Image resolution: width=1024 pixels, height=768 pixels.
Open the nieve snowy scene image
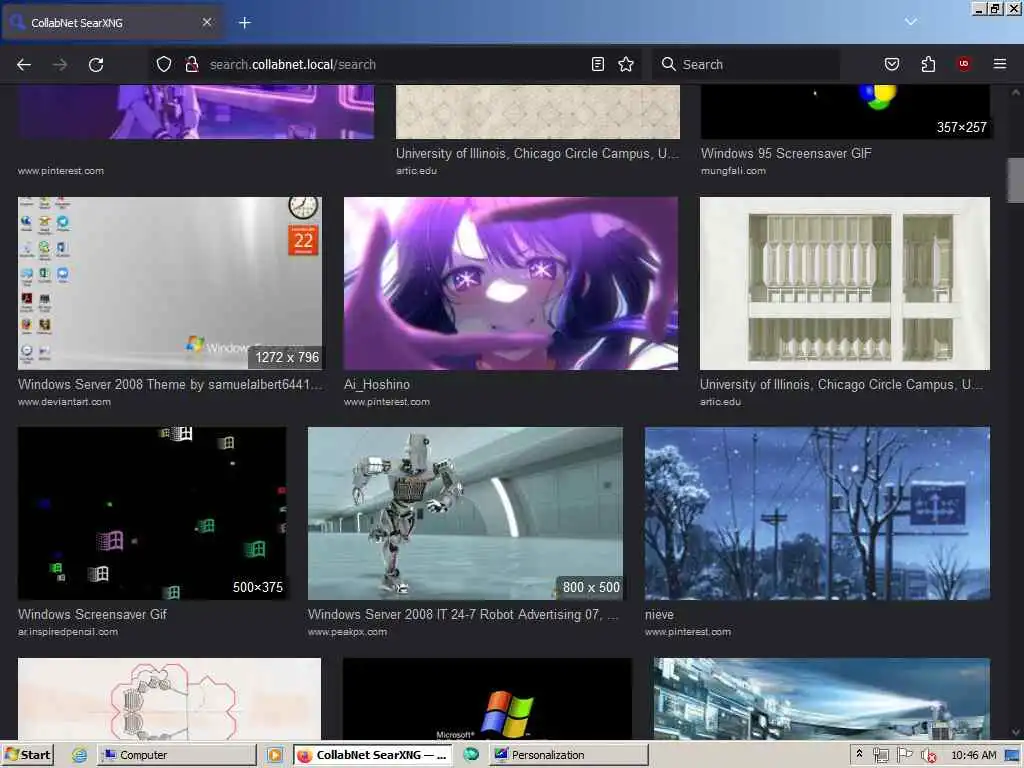coord(817,513)
